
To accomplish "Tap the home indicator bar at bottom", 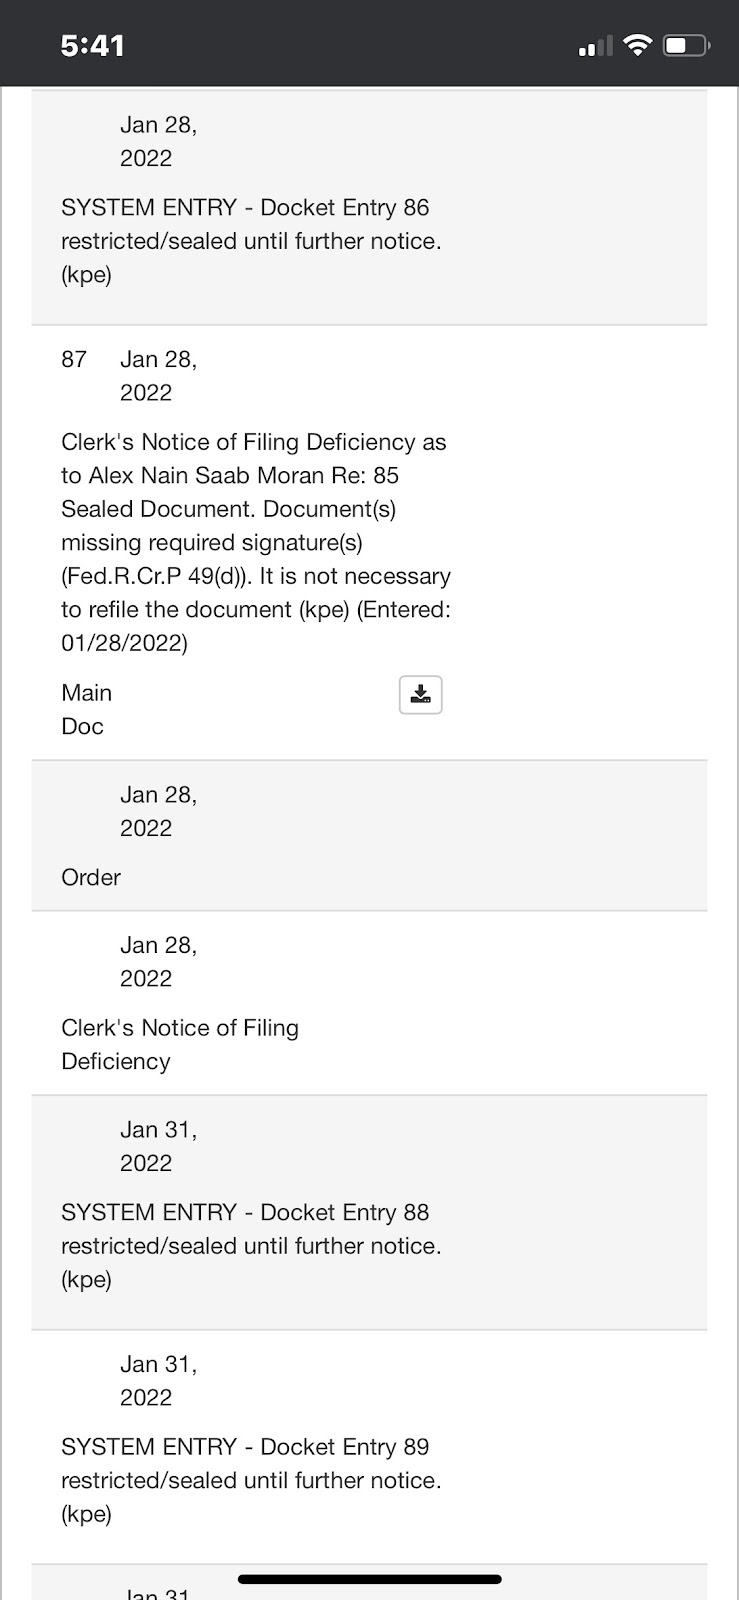I will (x=369, y=1580).
